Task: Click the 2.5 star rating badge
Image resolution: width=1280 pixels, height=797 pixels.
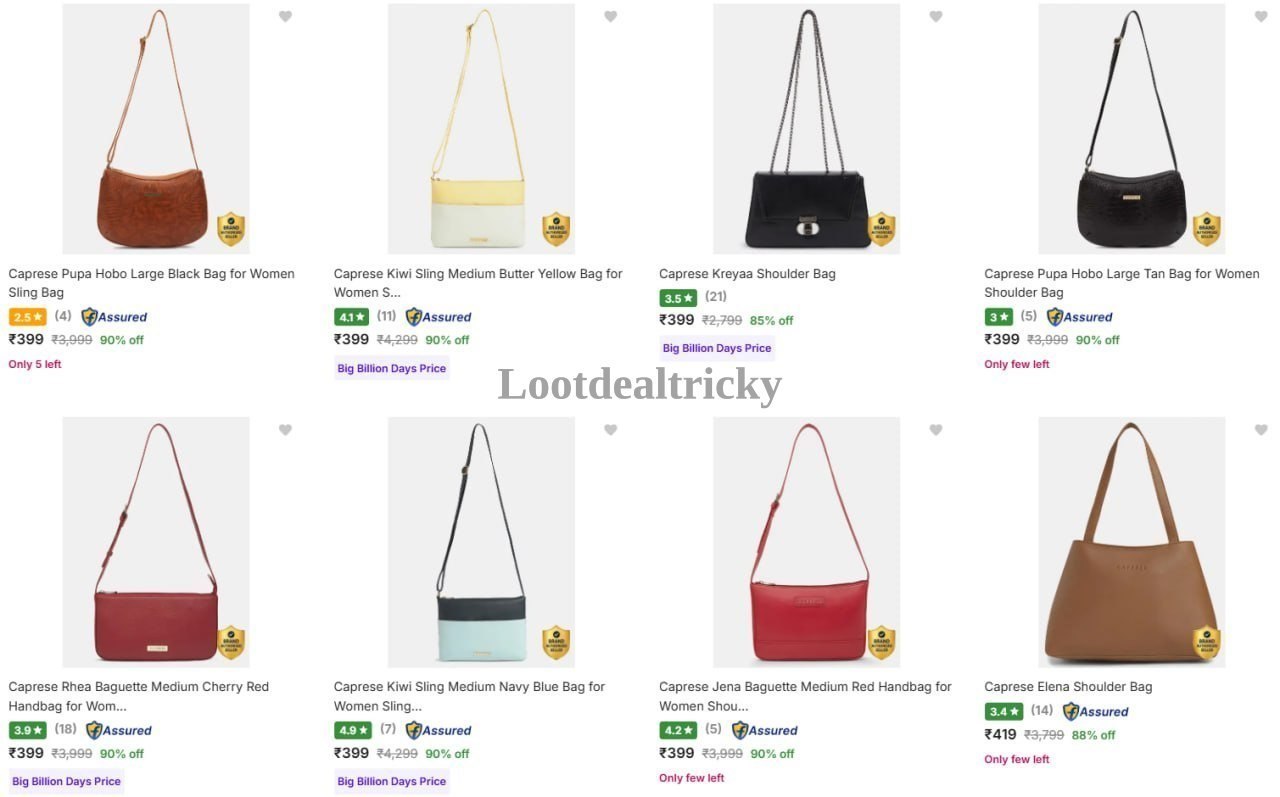Action: [27, 317]
